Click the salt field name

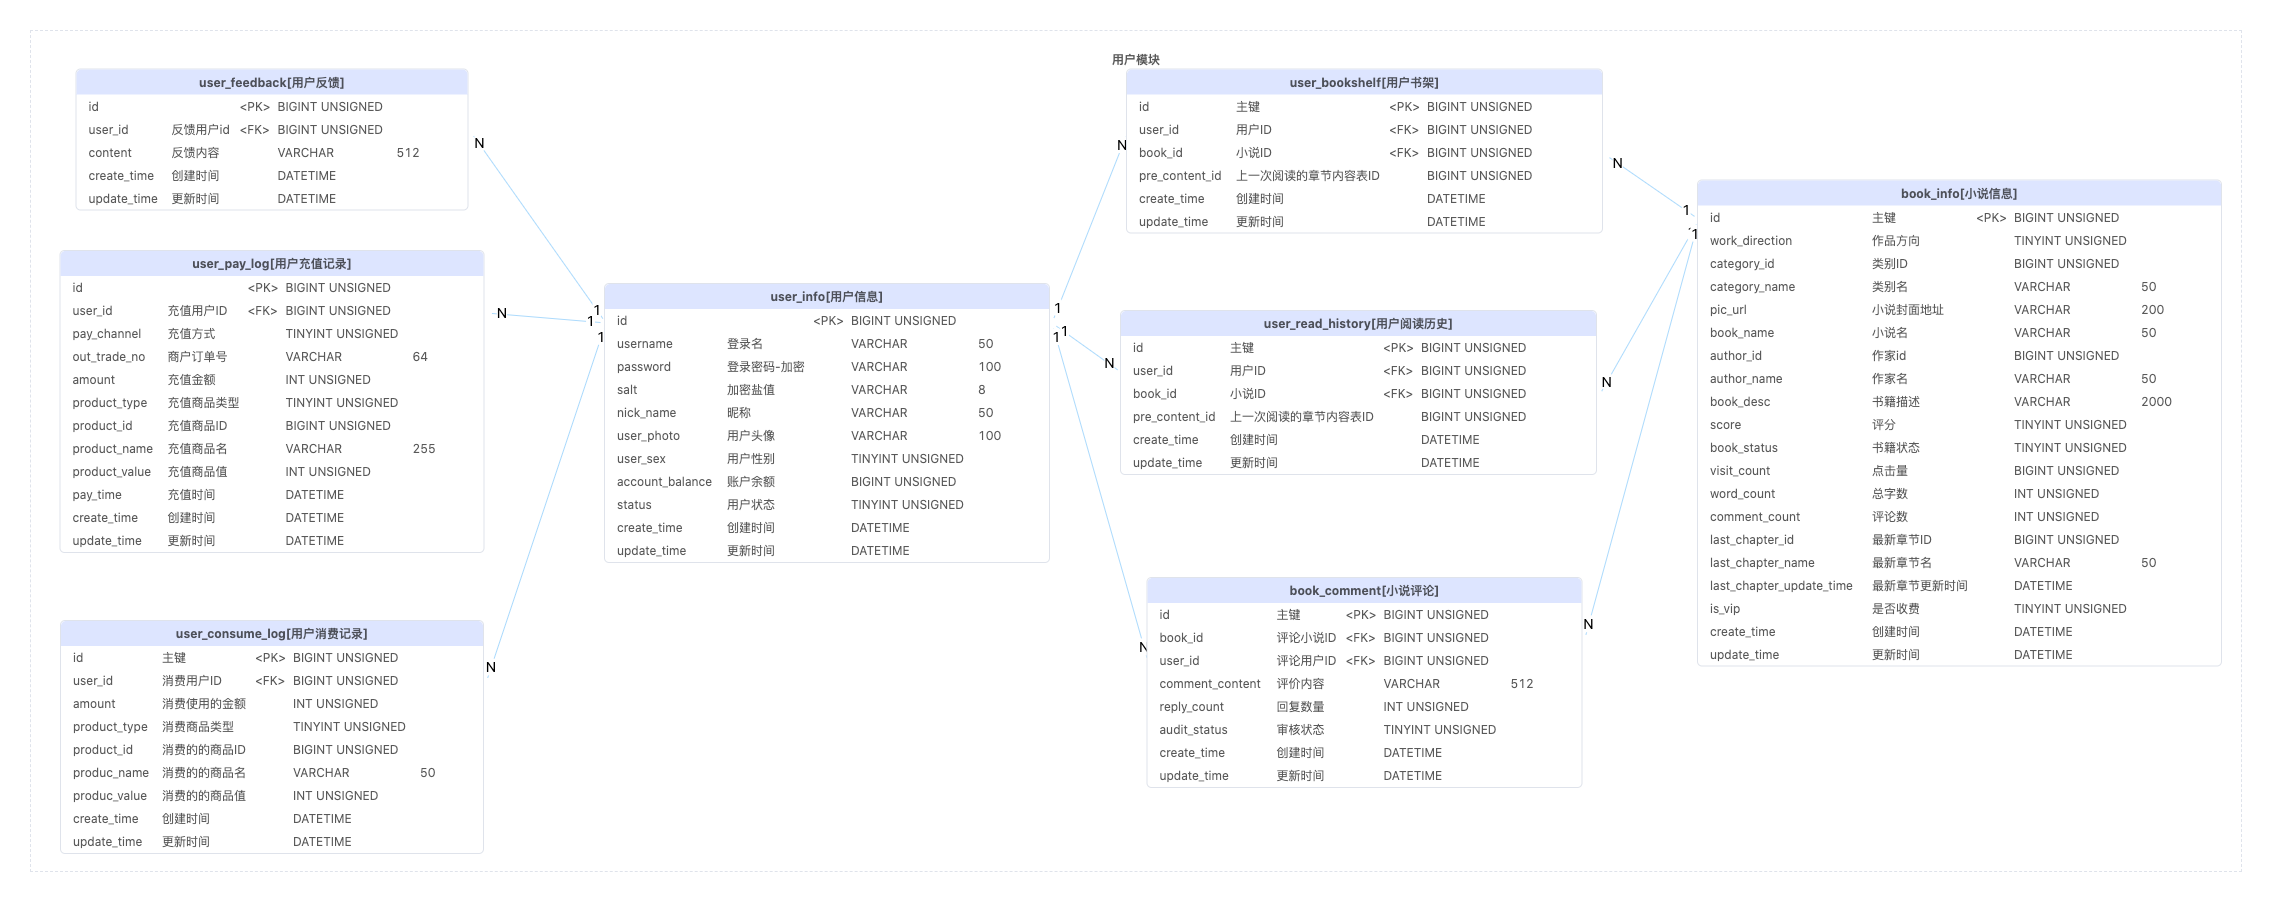click(627, 390)
